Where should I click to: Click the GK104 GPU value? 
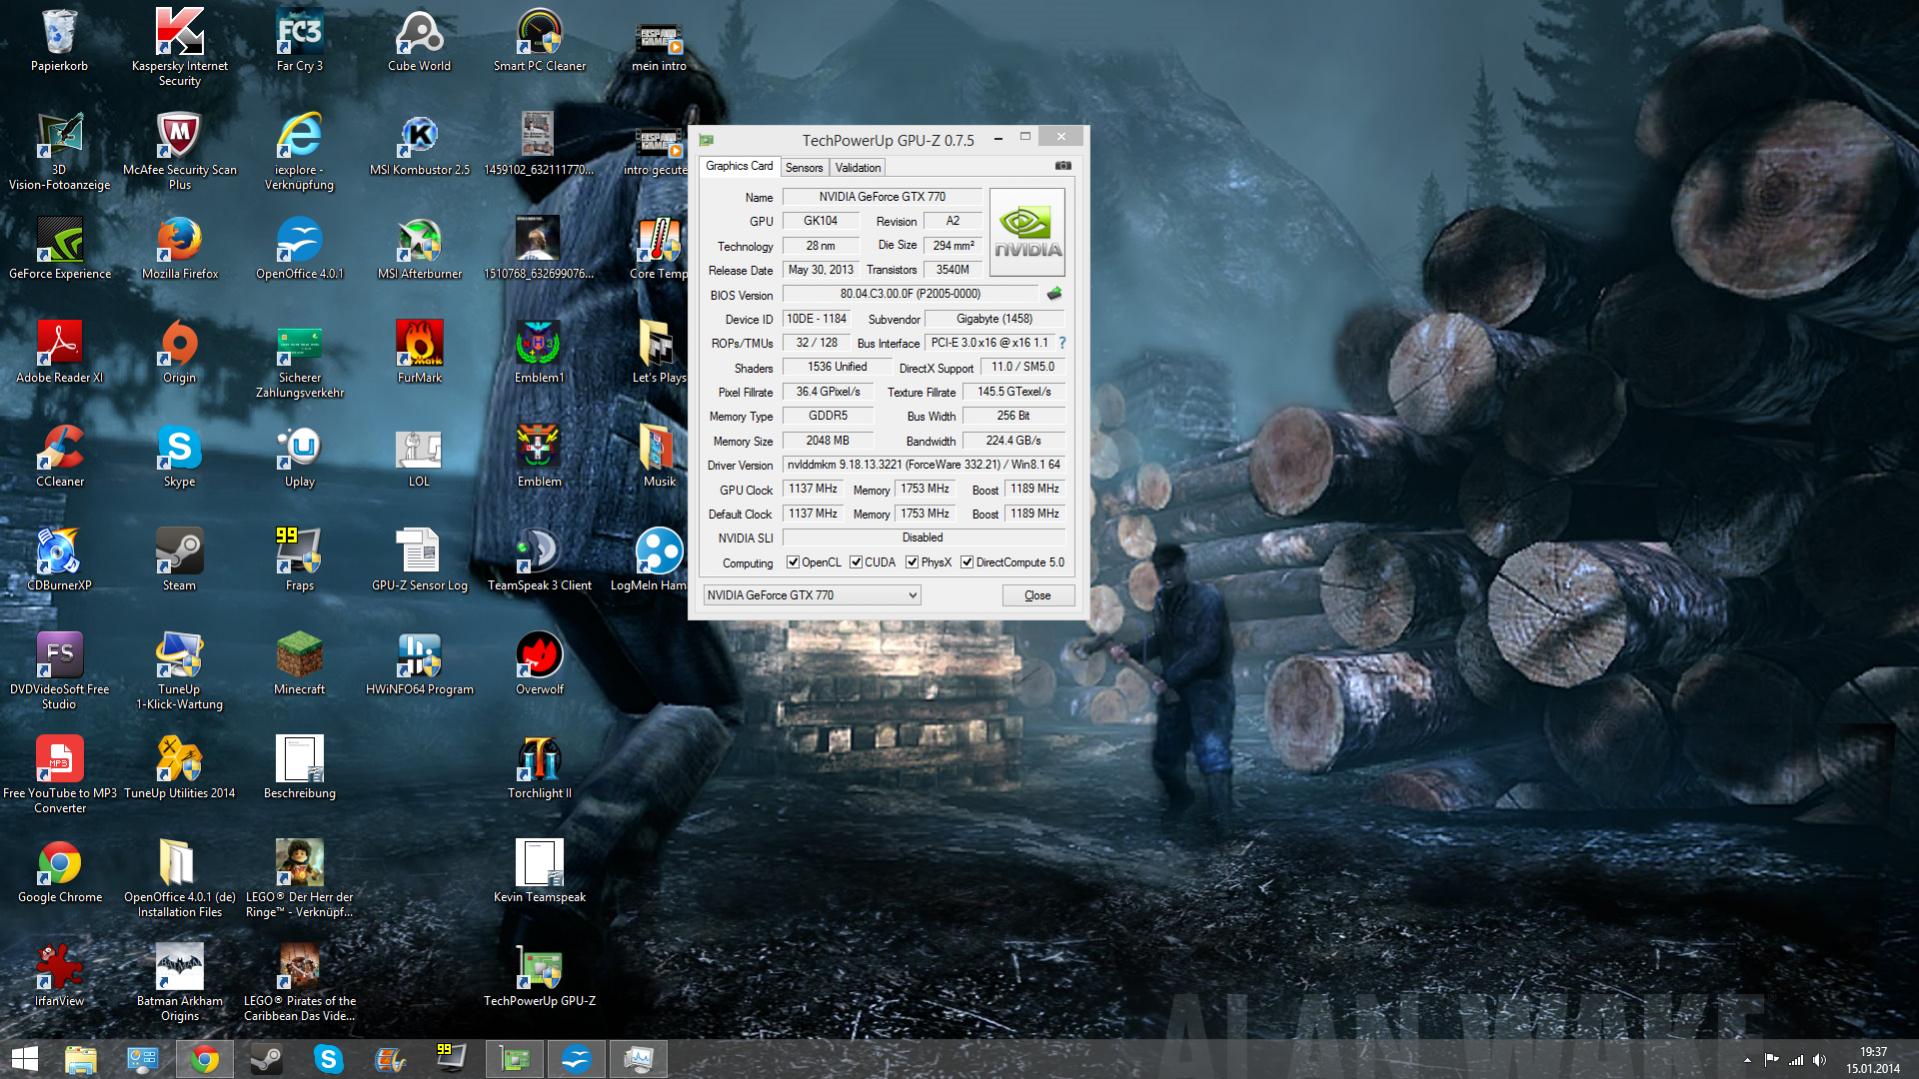[x=820, y=221]
